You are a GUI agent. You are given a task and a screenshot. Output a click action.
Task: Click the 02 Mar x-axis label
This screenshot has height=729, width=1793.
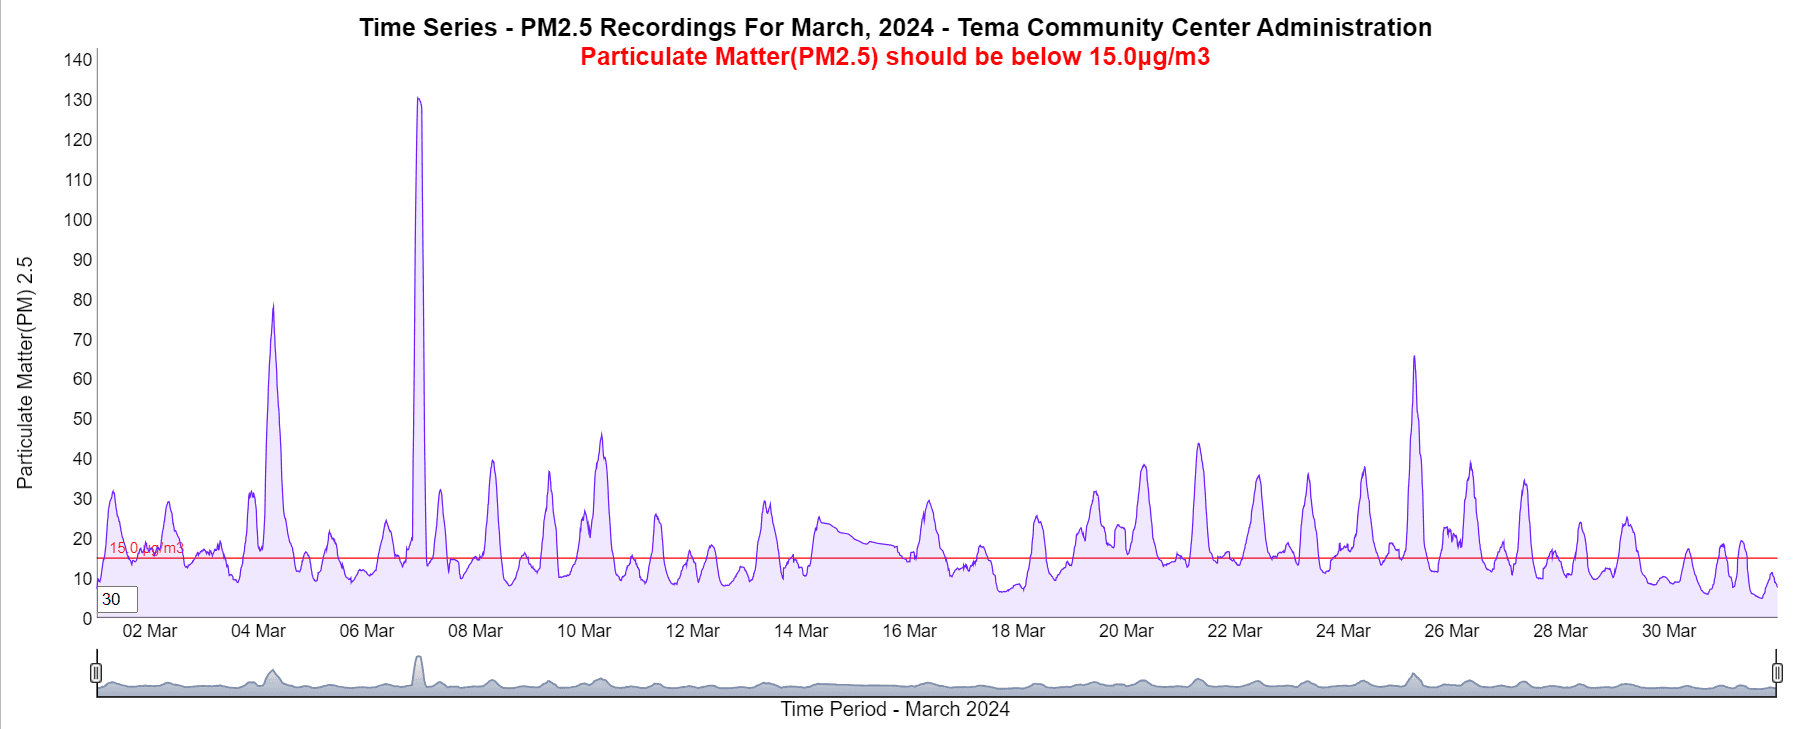149,631
